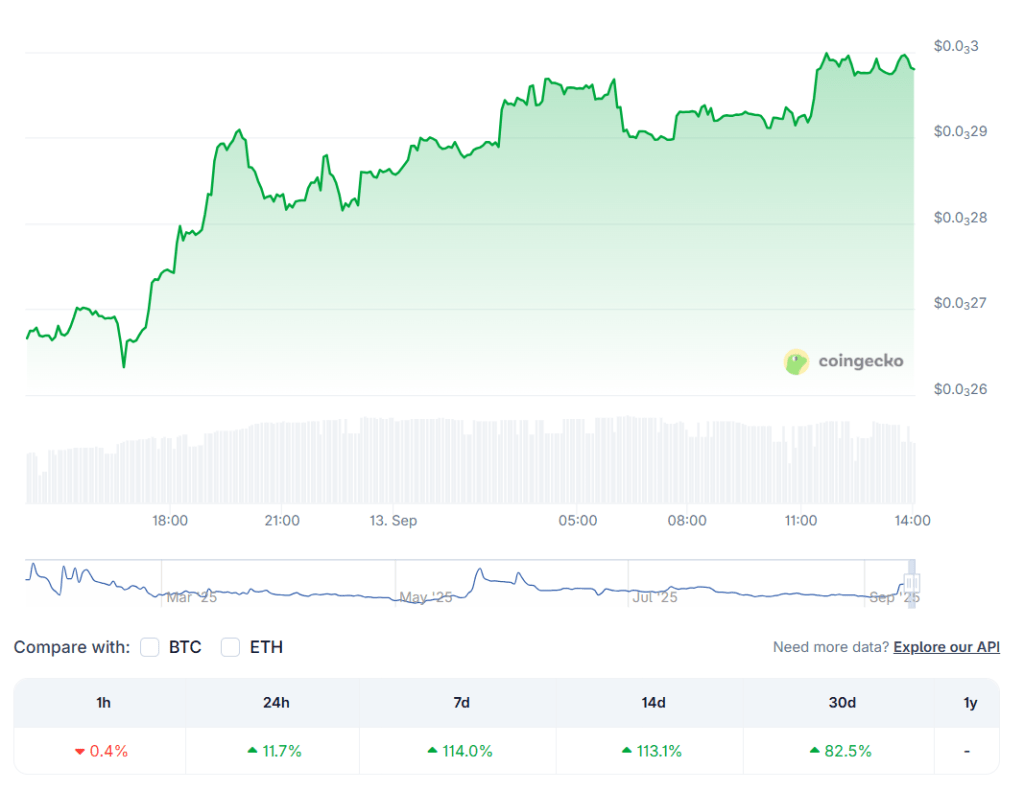The image size is (1024, 791).
Task: Click the green up arrow beside 82.5%
Action: 813,751
